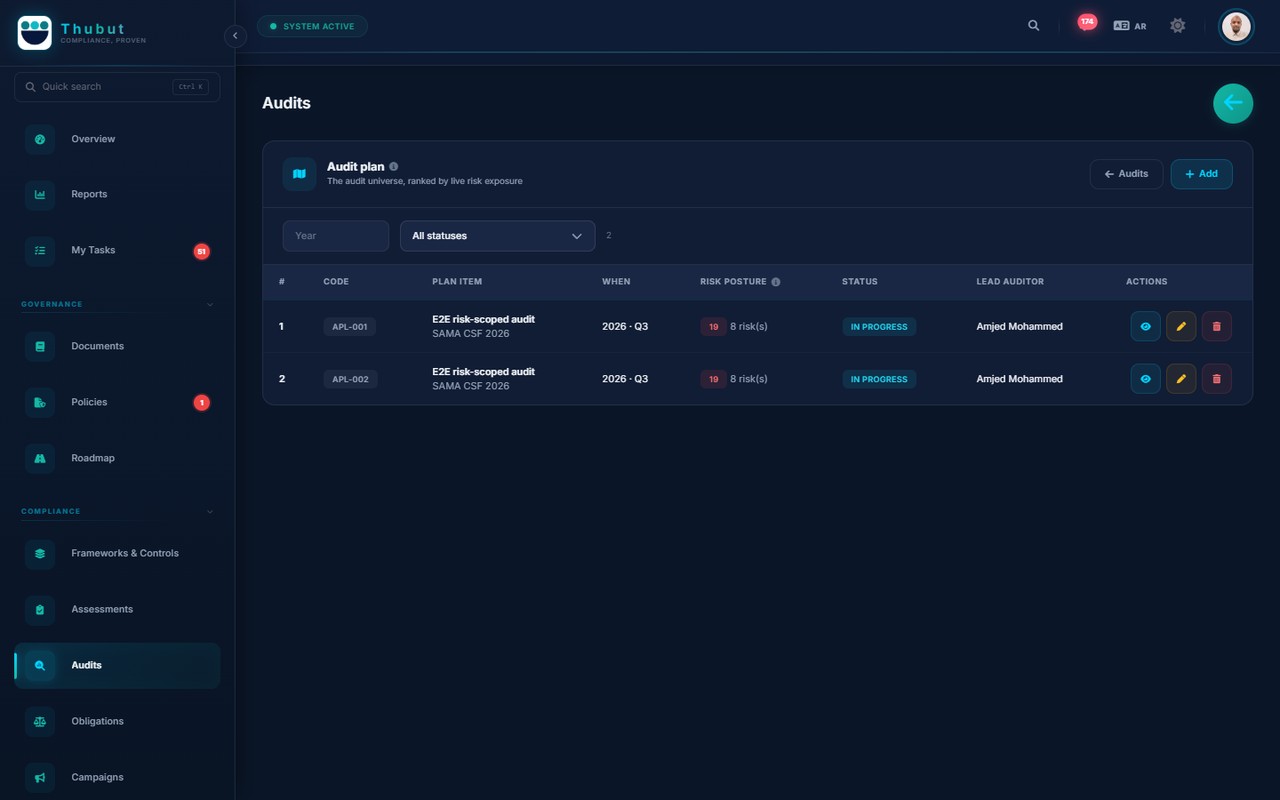Click the Audits back button

point(1126,174)
